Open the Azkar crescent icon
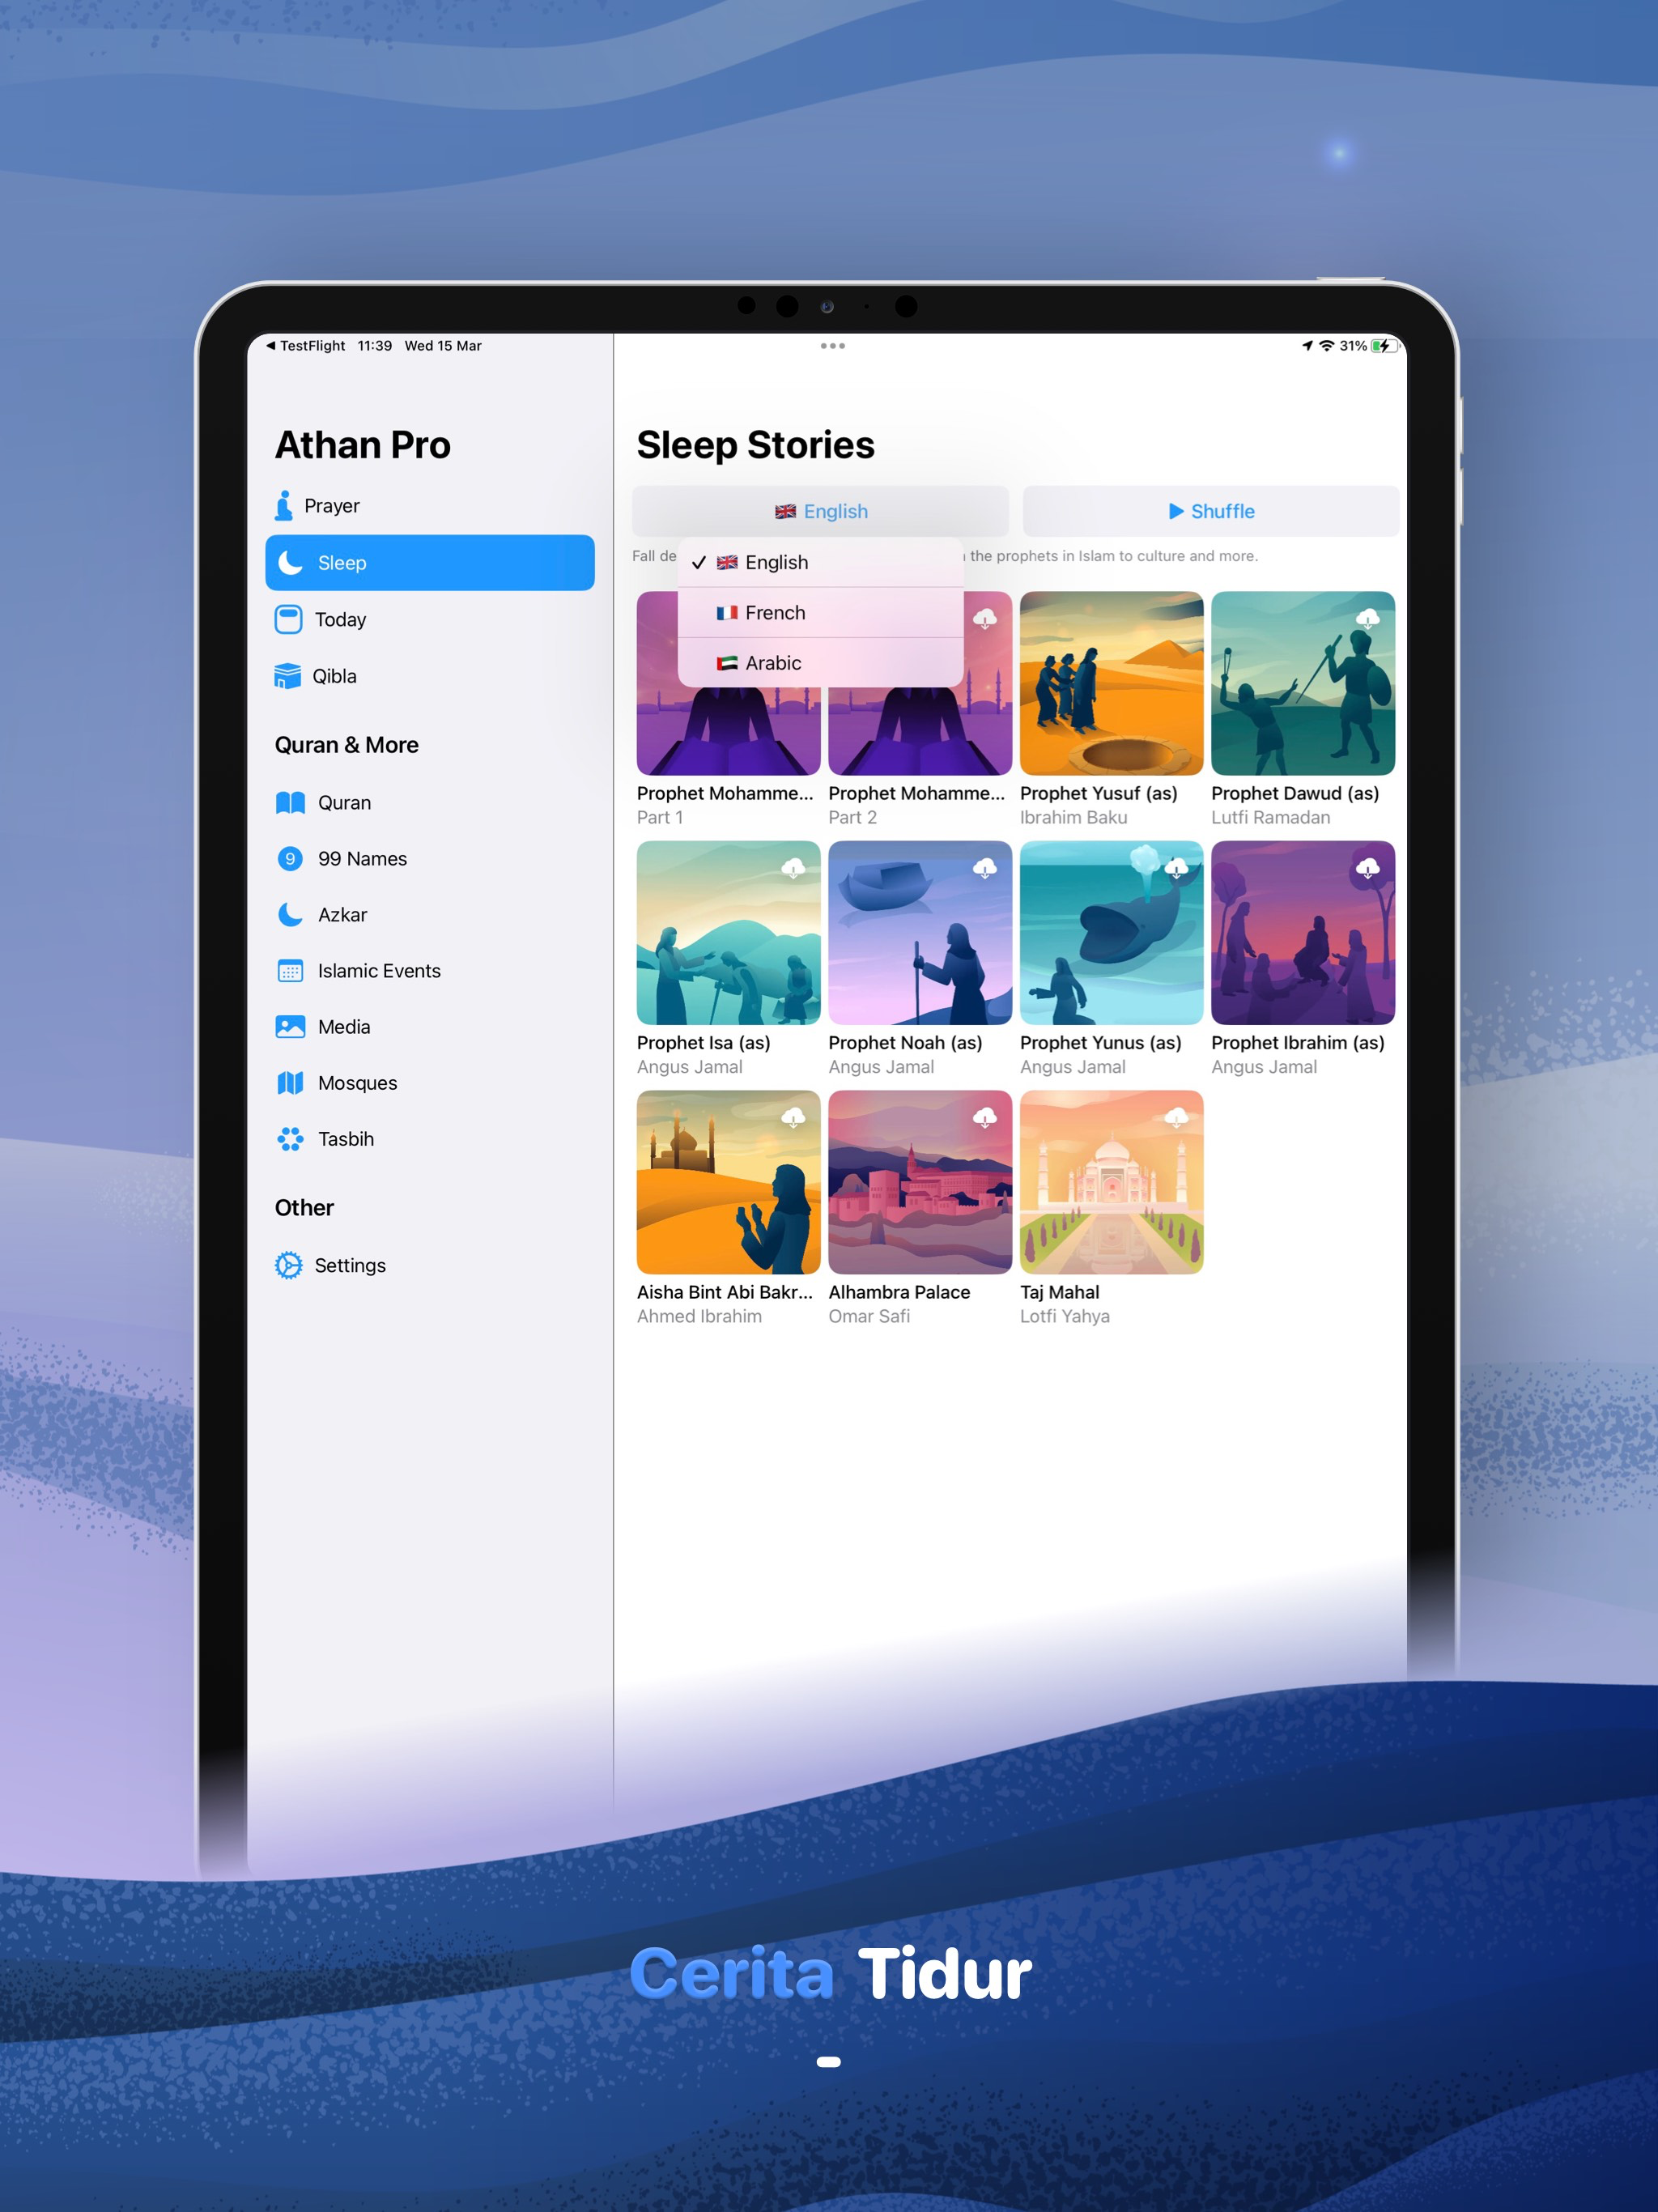 (x=290, y=915)
